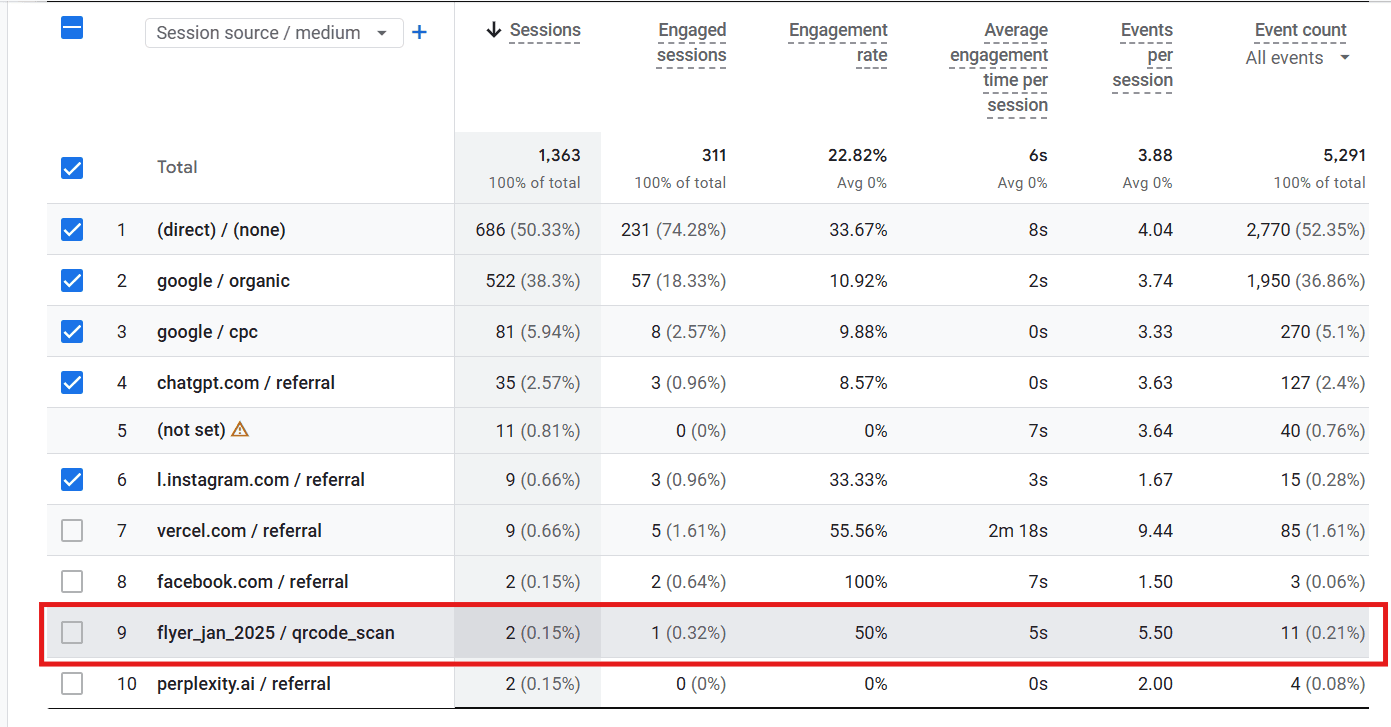Screen dimensions: 1391x727
Task: Click engaged sessions cell 231 (74.28%)
Action: (674, 230)
